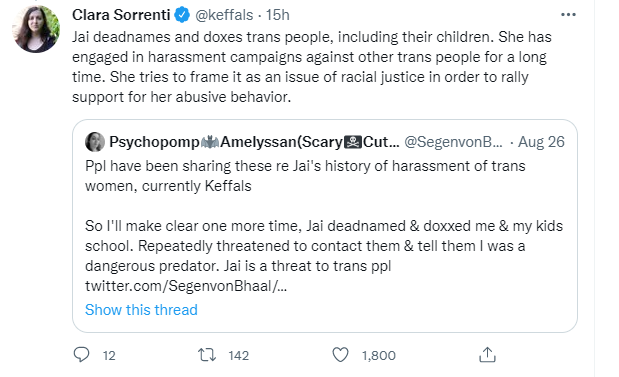This screenshot has width=619, height=377.
Task: Click the 12 replies count
Action: point(109,355)
